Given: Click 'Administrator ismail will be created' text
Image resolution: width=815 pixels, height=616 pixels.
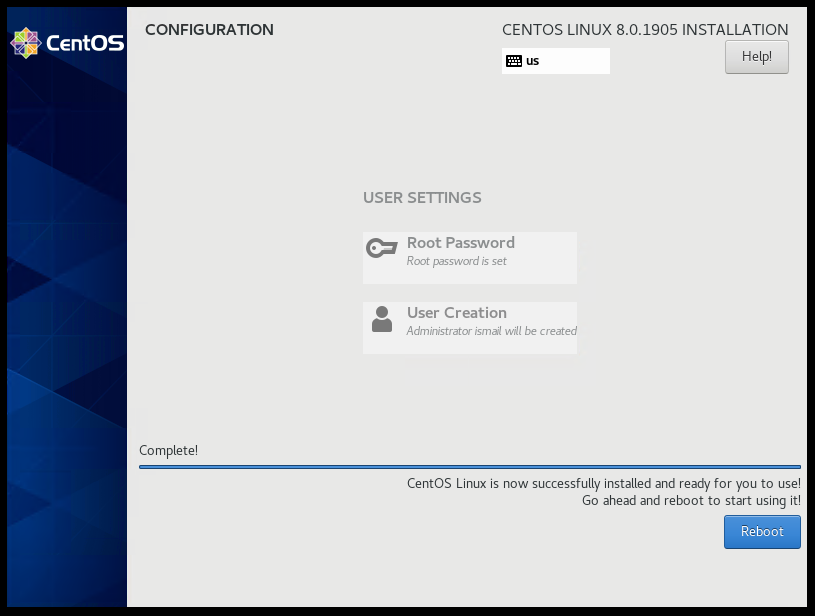Looking at the screenshot, I should tap(491, 331).
